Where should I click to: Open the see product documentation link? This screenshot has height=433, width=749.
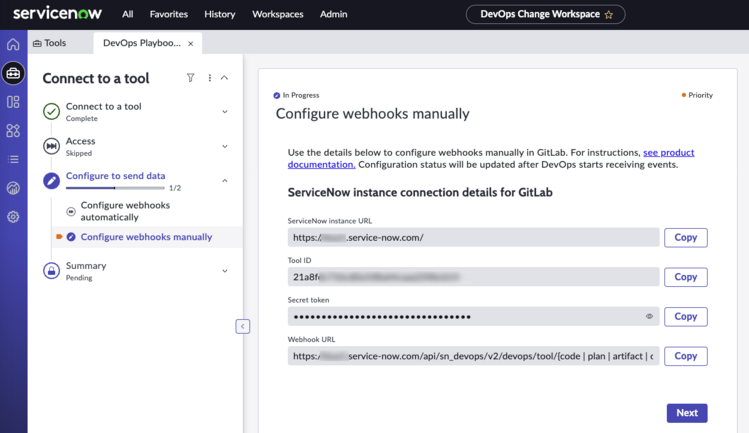(x=668, y=152)
